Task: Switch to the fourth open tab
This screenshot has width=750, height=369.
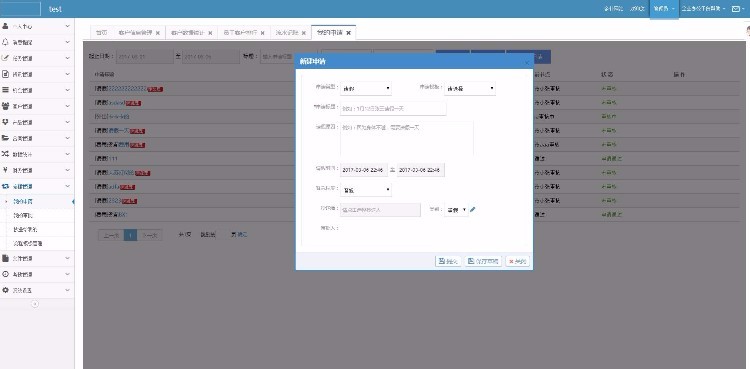Action: [240, 33]
